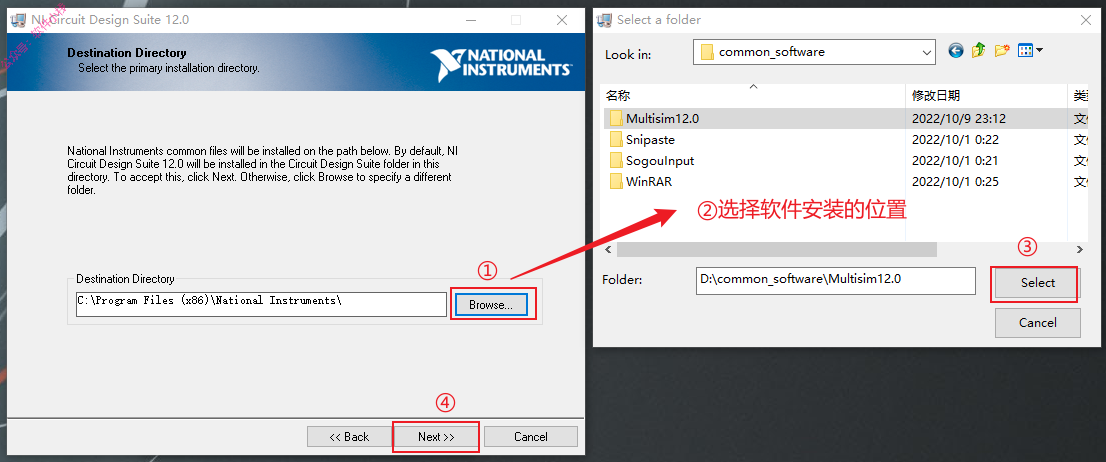Cancel the NI Circuit Design installer
This screenshot has height=462, width=1106.
coord(530,437)
